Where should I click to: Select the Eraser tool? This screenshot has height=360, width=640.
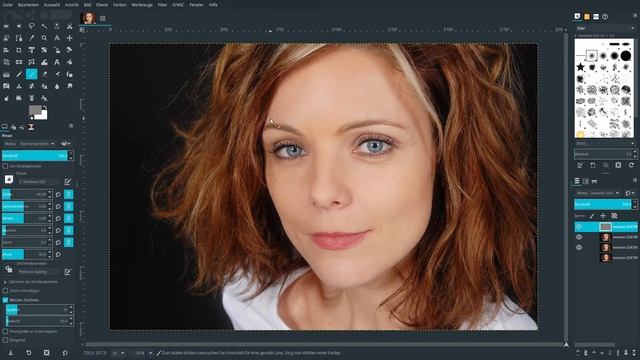(x=44, y=74)
